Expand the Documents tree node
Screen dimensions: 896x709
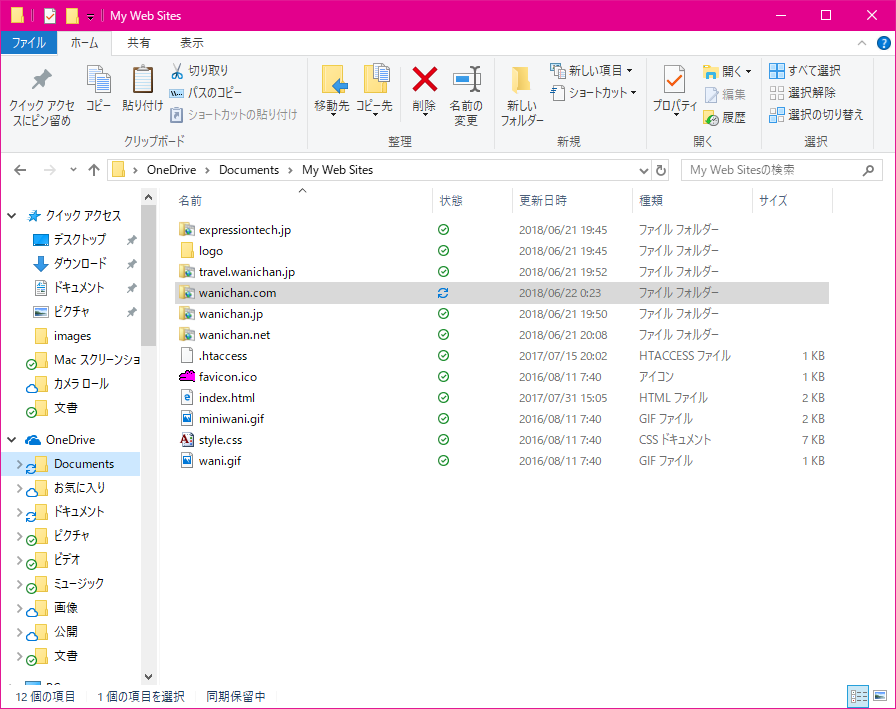(x=19, y=464)
